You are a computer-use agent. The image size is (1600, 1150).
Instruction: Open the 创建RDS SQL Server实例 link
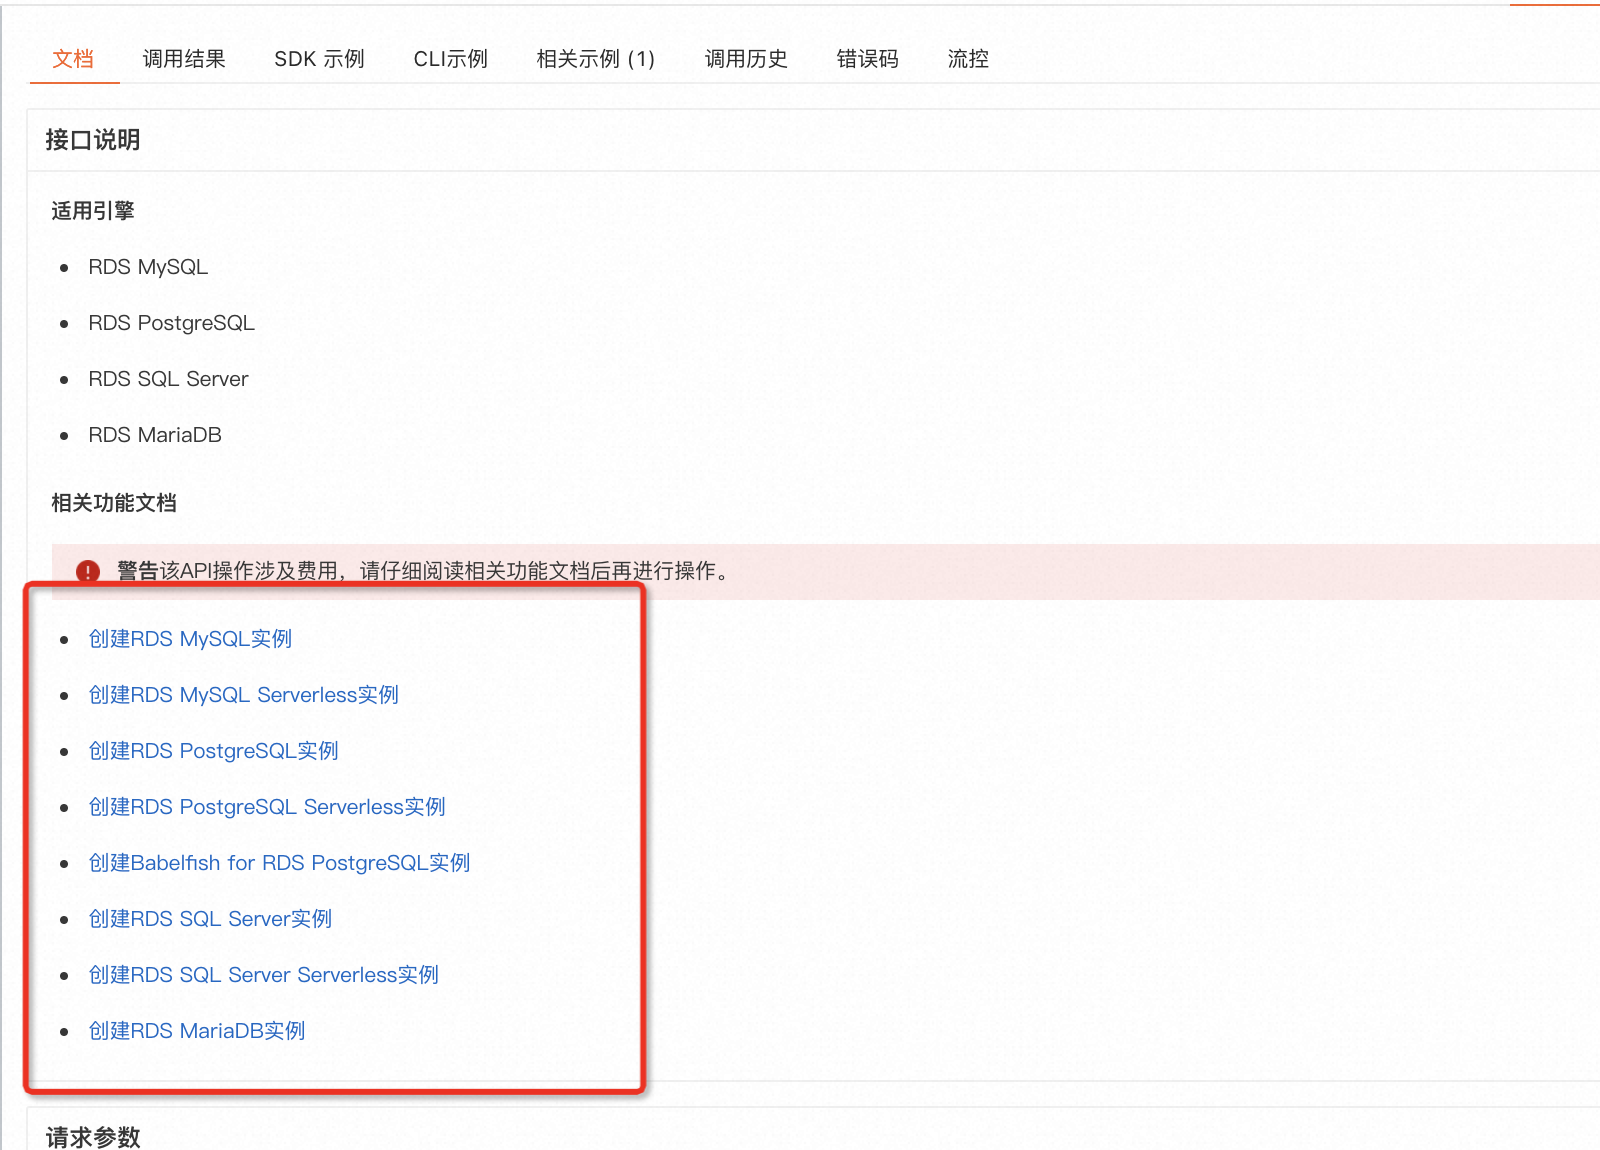[x=210, y=919]
